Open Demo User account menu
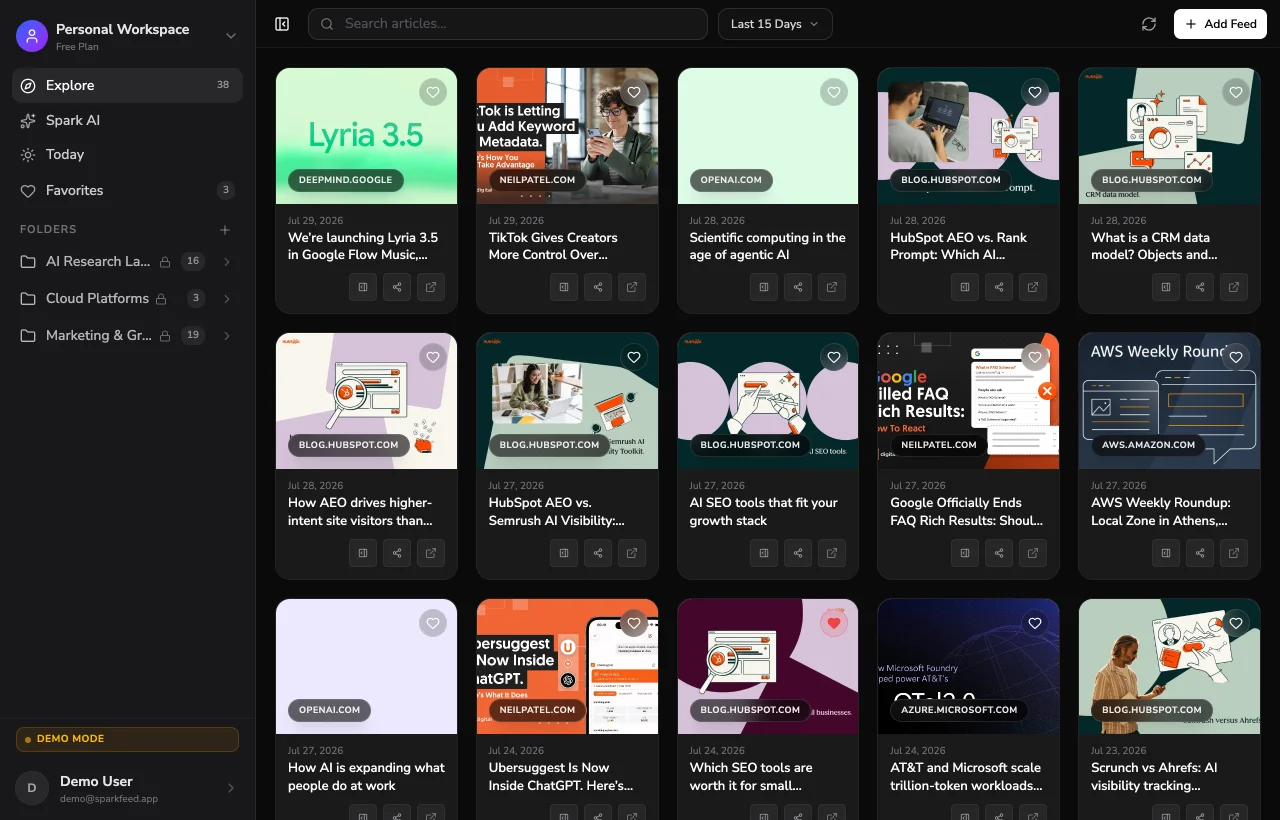Viewport: 1280px width, 820px height. 127,788
